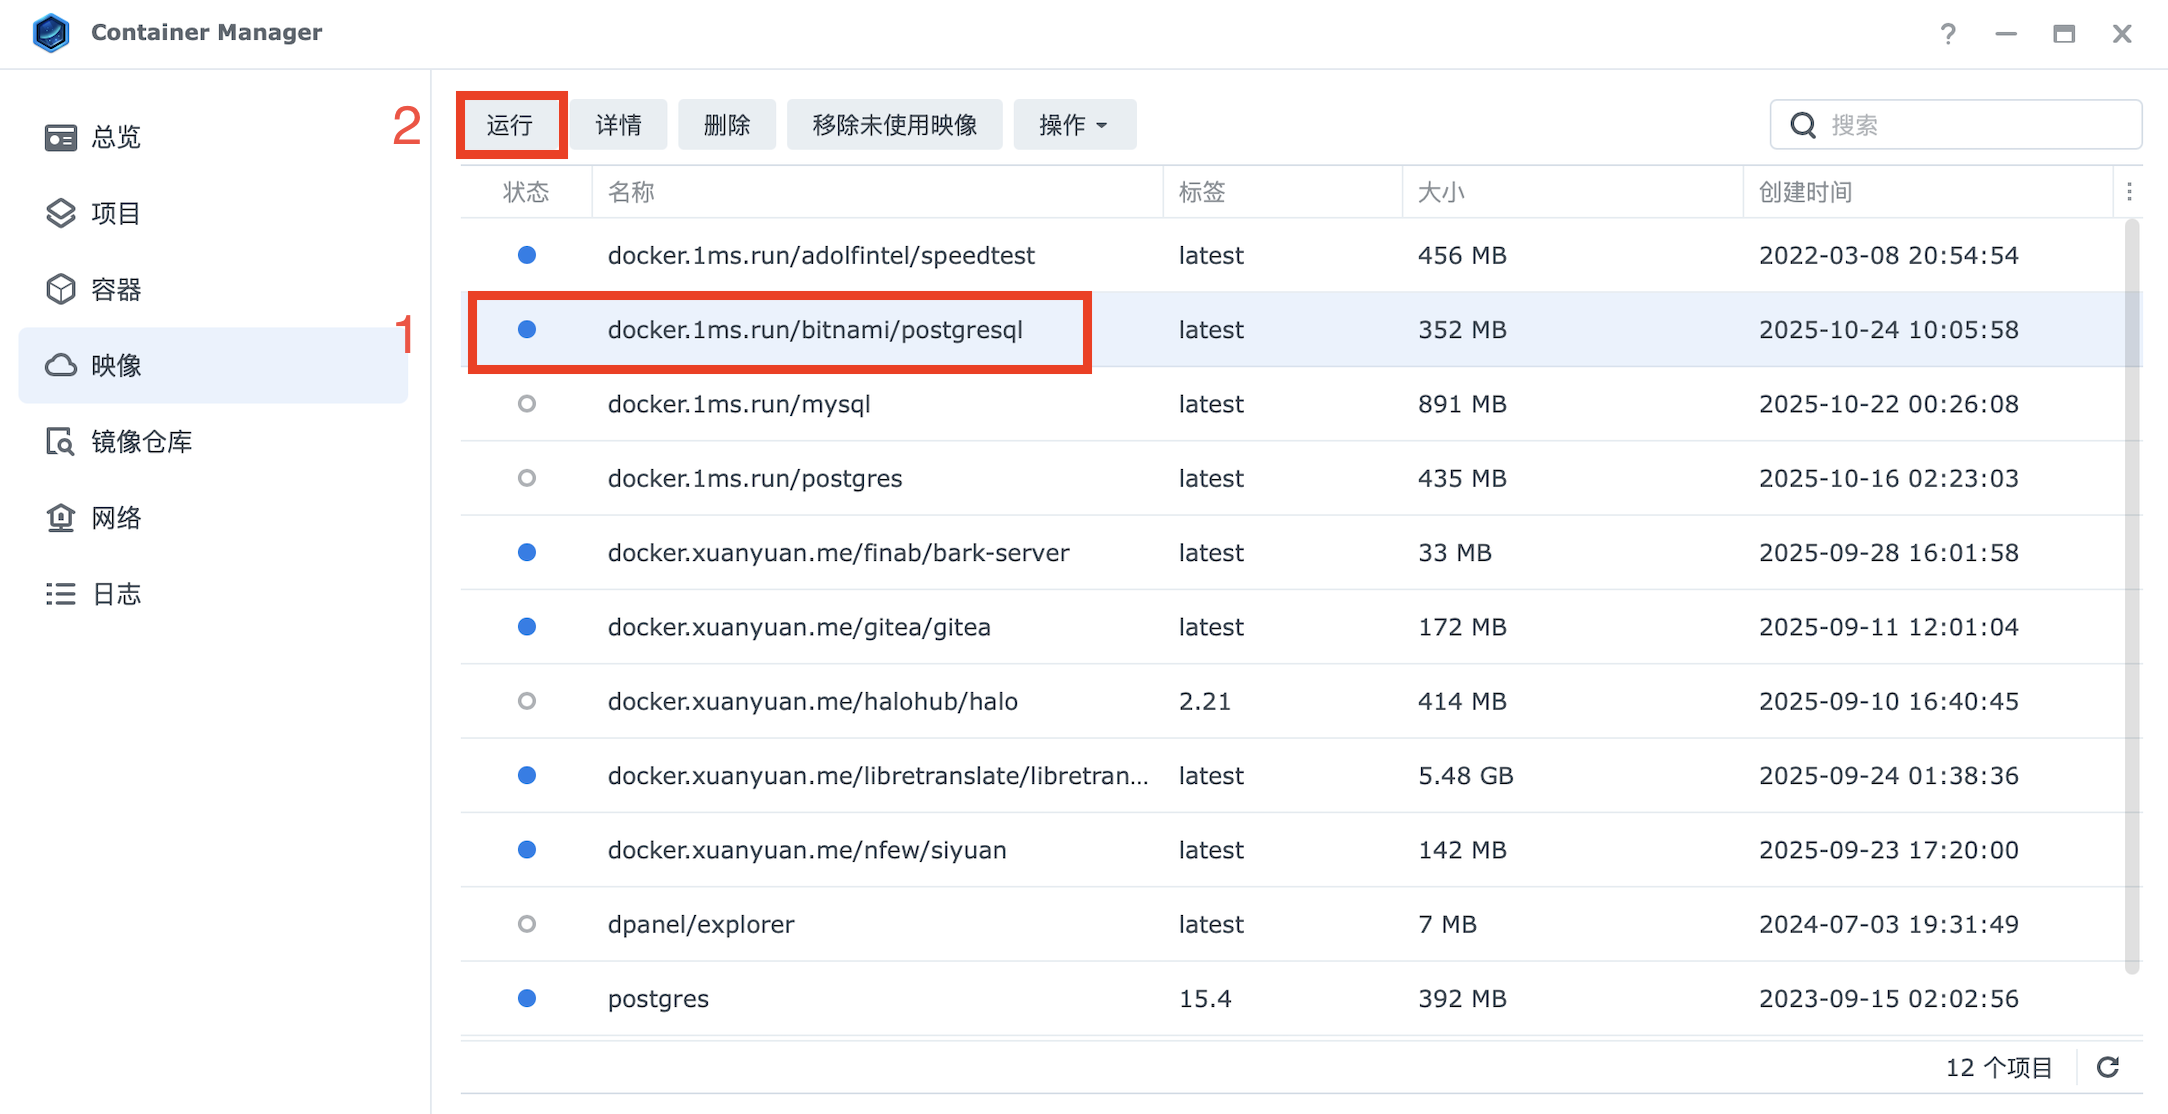Image resolution: width=2168 pixels, height=1114 pixels.
Task: Click the 移除未使用映像 button
Action: click(894, 125)
